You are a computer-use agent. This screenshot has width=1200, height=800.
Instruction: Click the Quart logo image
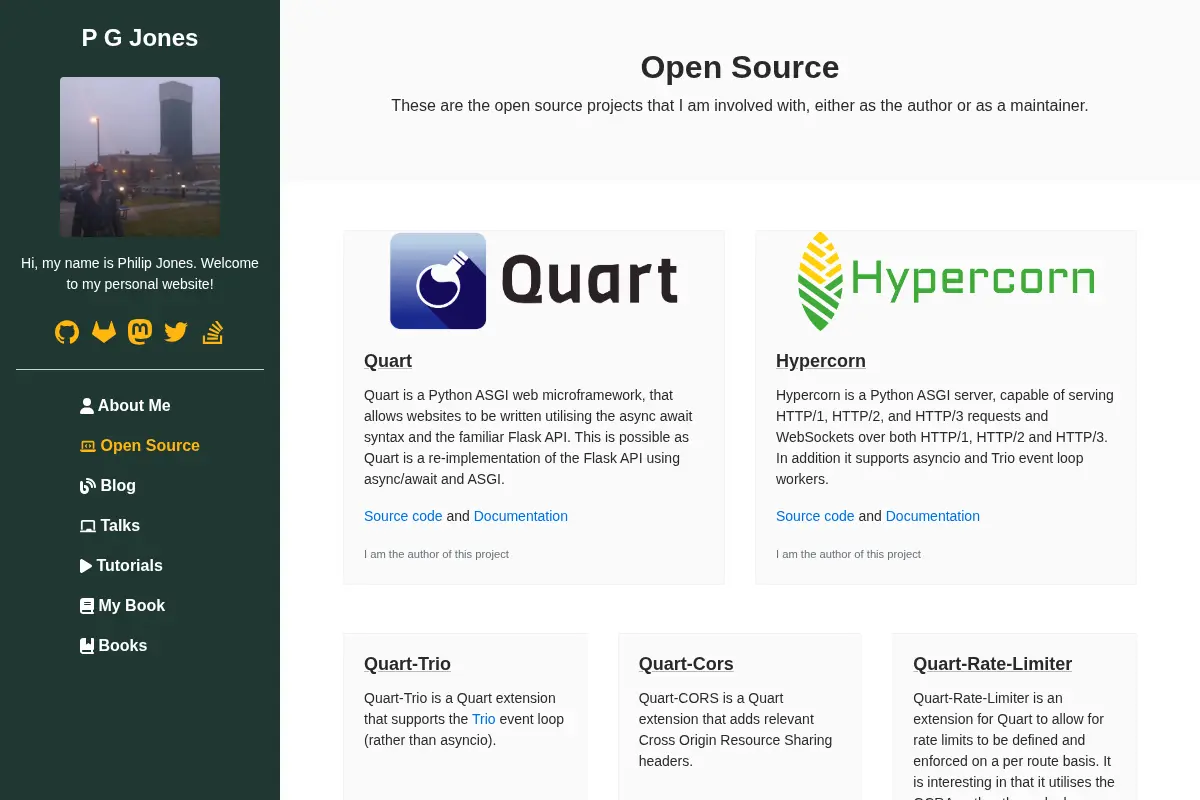(x=534, y=281)
